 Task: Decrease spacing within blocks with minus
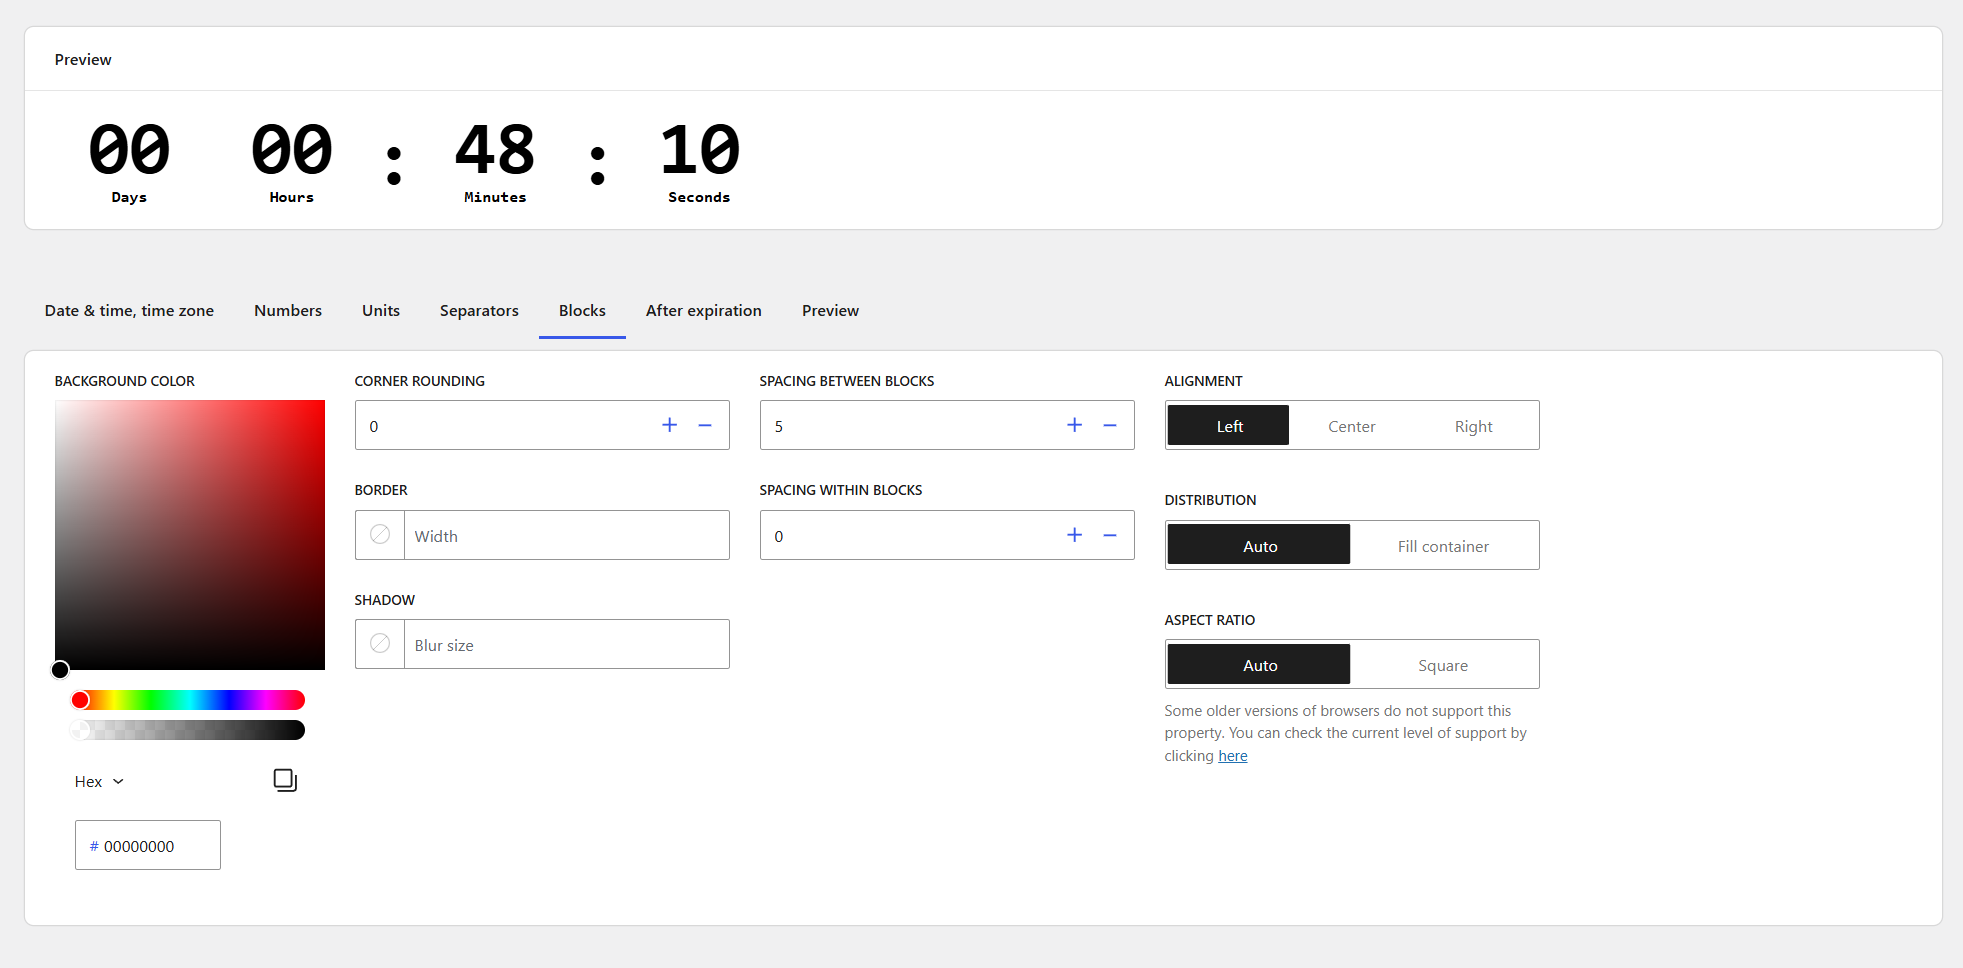point(1110,535)
